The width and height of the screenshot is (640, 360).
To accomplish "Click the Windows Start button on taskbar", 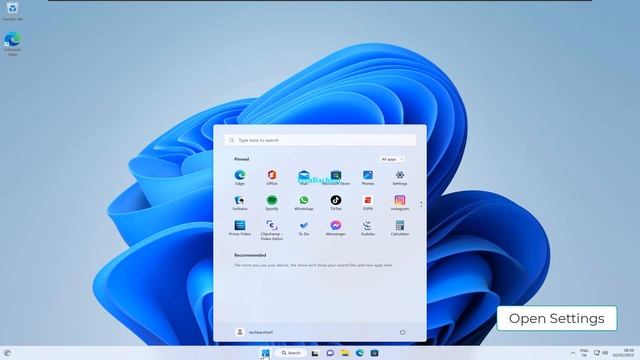I will click(x=265, y=353).
